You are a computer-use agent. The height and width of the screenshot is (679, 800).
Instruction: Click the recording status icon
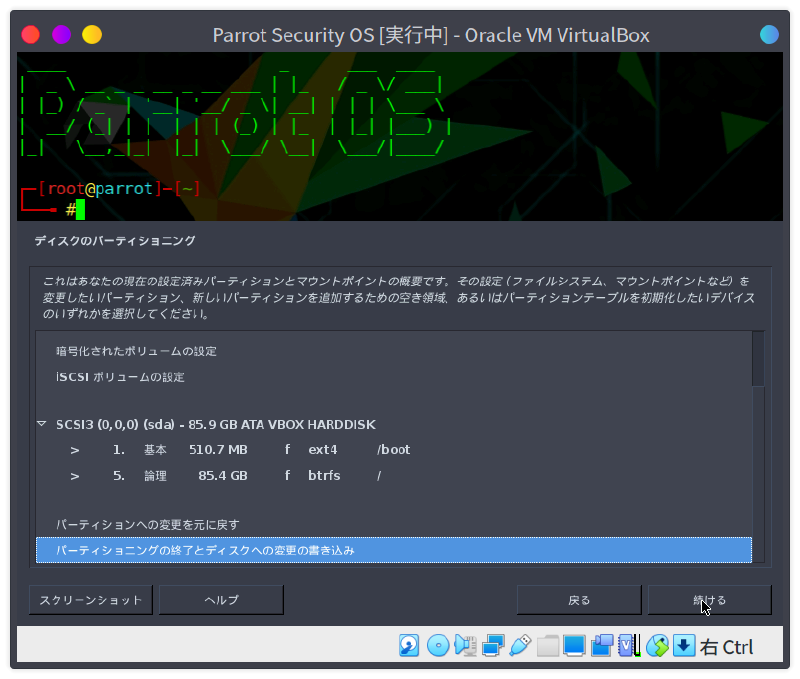point(601,646)
